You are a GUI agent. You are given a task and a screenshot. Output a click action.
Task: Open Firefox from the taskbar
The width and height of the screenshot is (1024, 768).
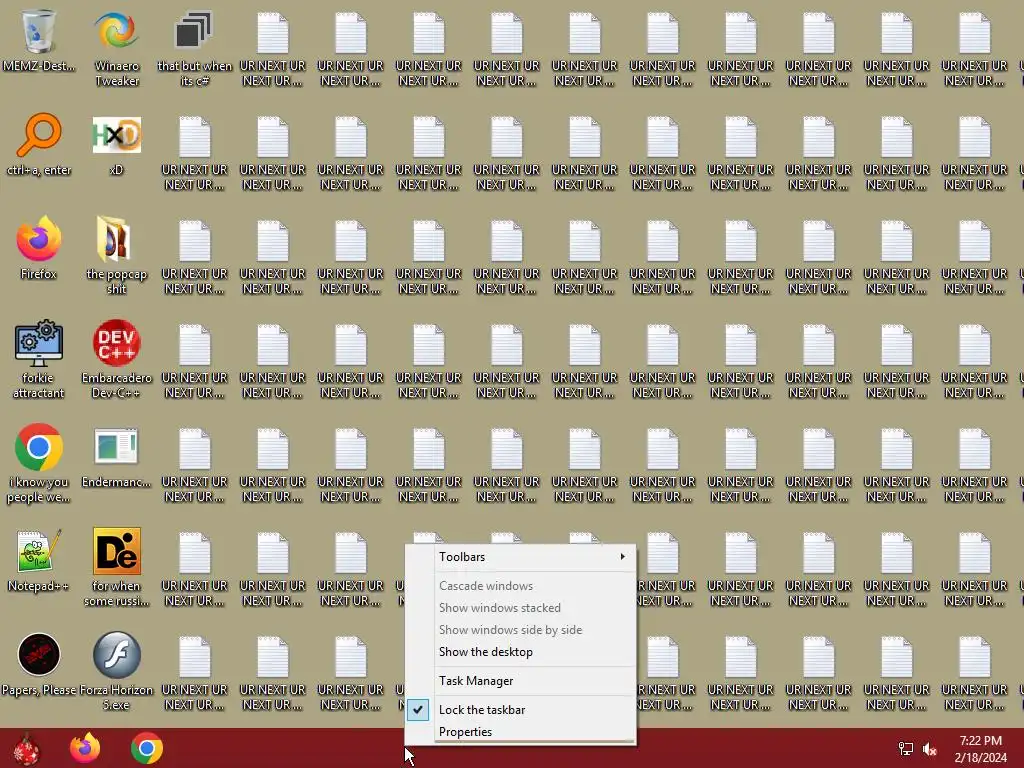coord(86,748)
